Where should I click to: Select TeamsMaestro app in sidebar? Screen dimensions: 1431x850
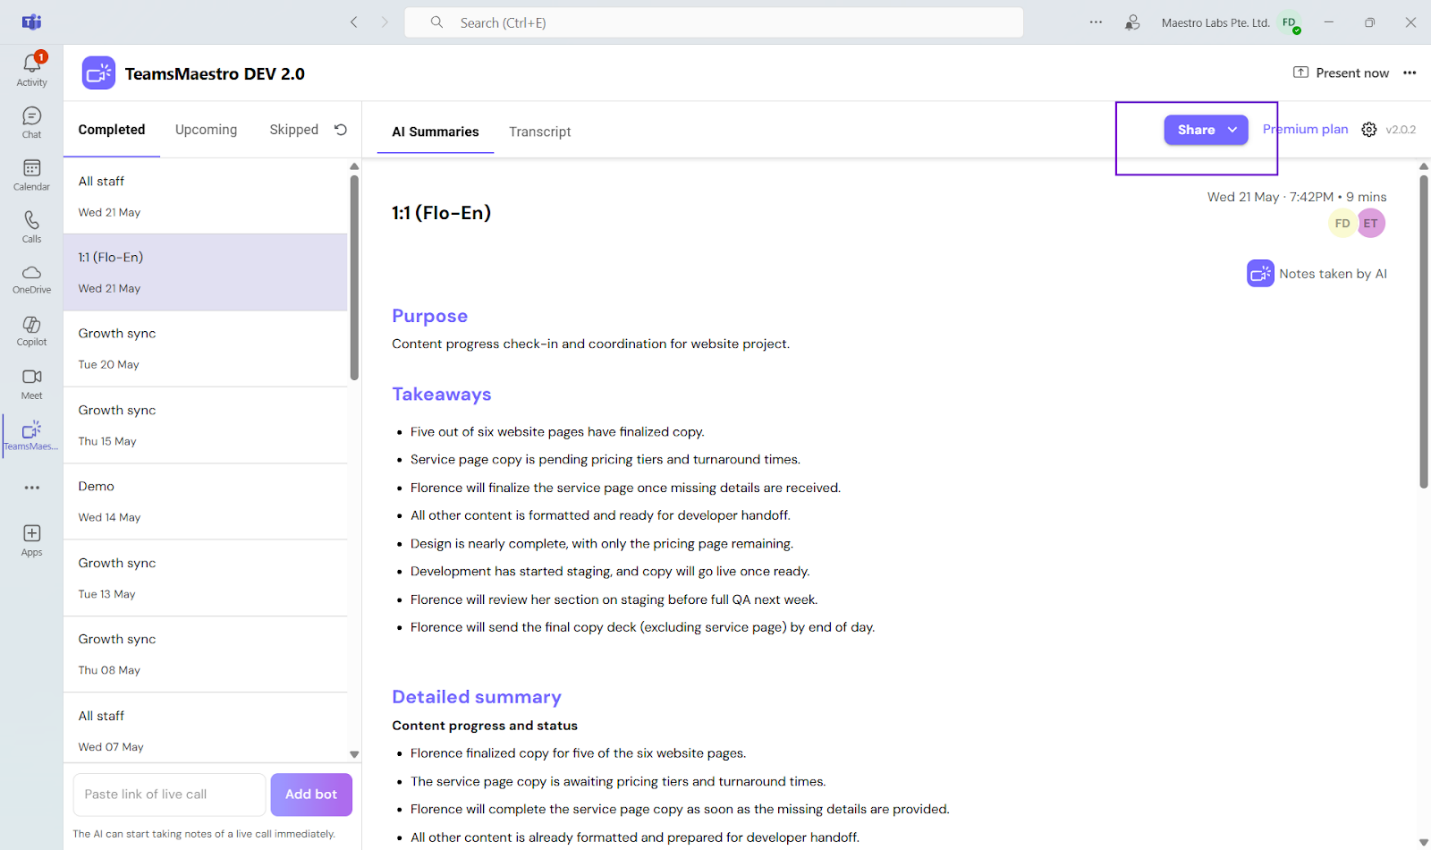[32, 436]
